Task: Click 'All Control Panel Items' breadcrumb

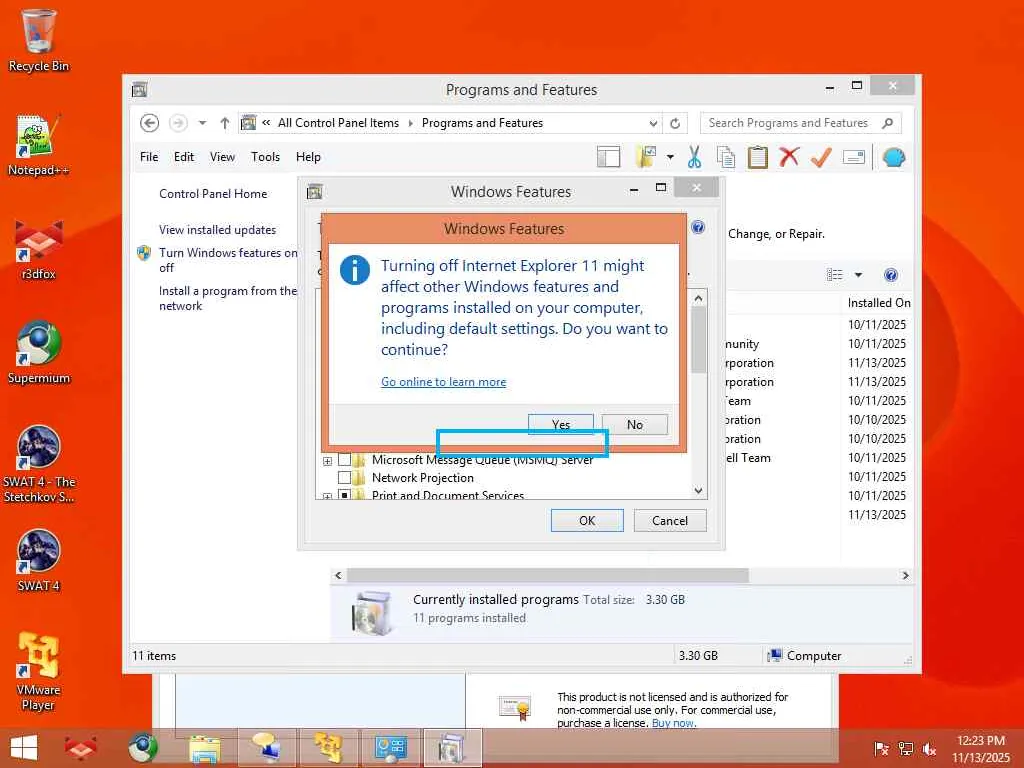Action: (x=338, y=123)
